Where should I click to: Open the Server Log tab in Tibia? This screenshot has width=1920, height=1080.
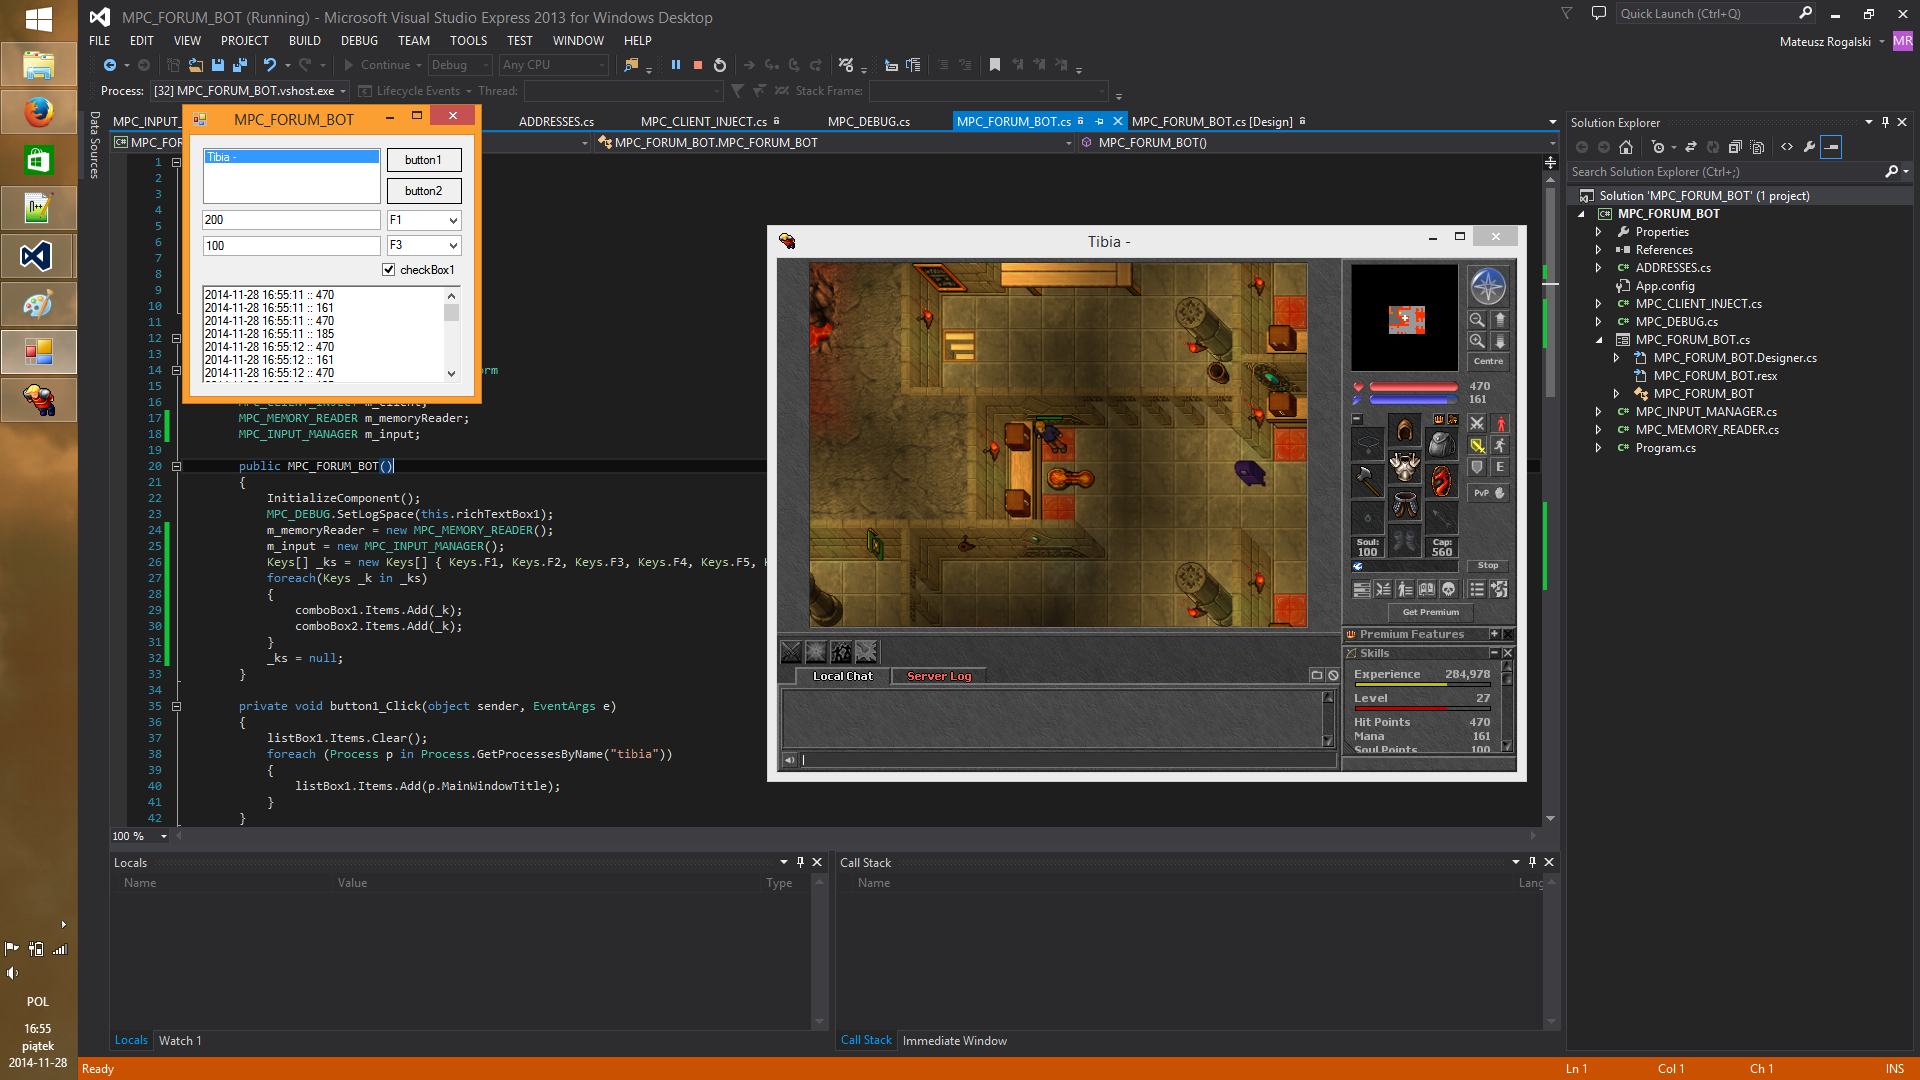click(939, 677)
